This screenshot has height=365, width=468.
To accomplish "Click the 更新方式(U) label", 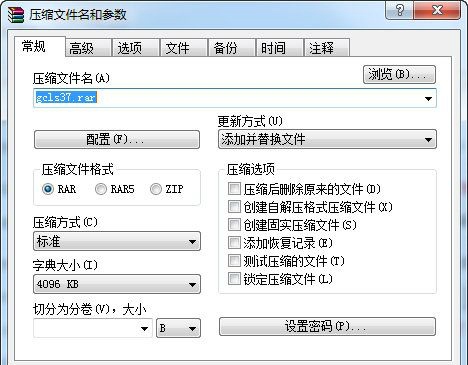I will pos(250,121).
